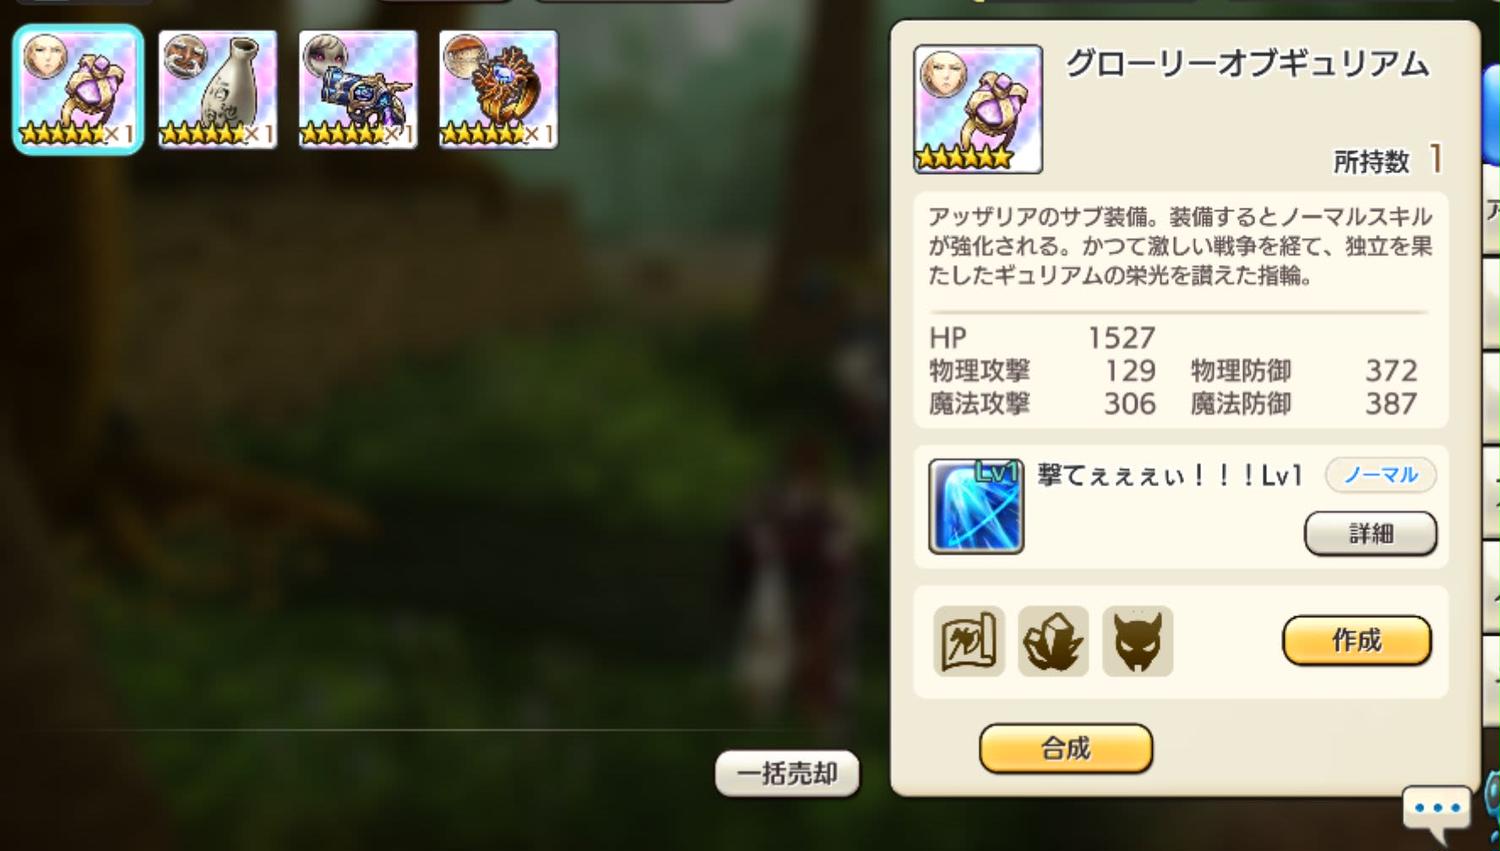Click the yellow 合成 synthesis button

[x=1066, y=748]
